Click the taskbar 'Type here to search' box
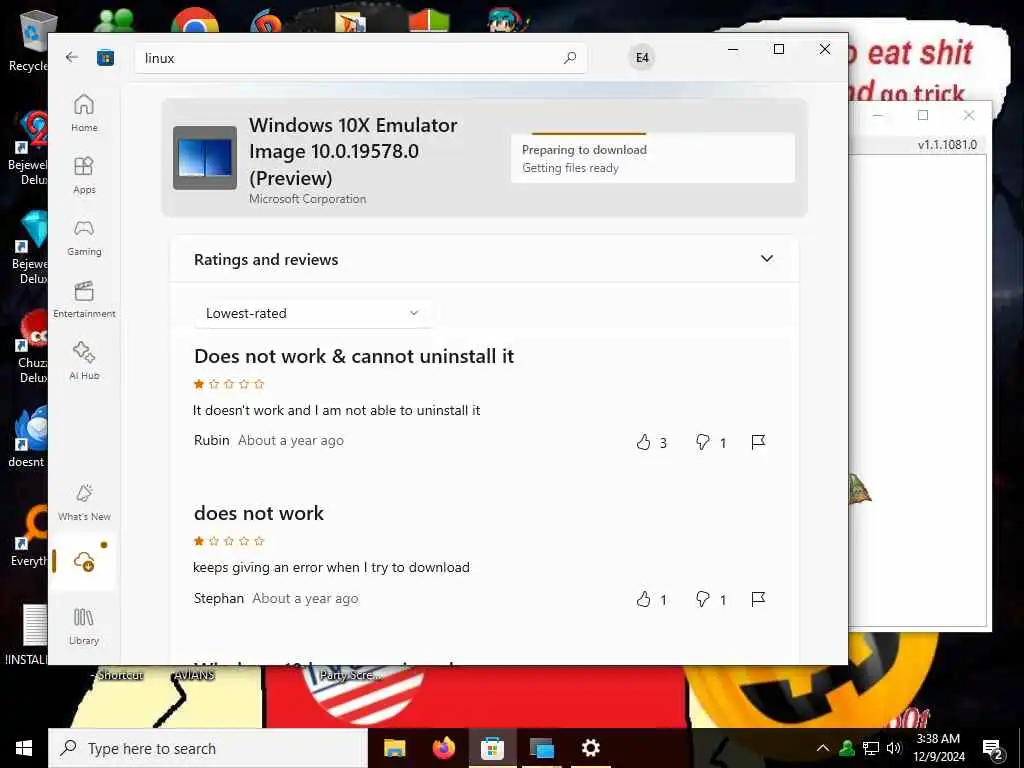Viewport: 1024px width, 768px height. [x=208, y=748]
